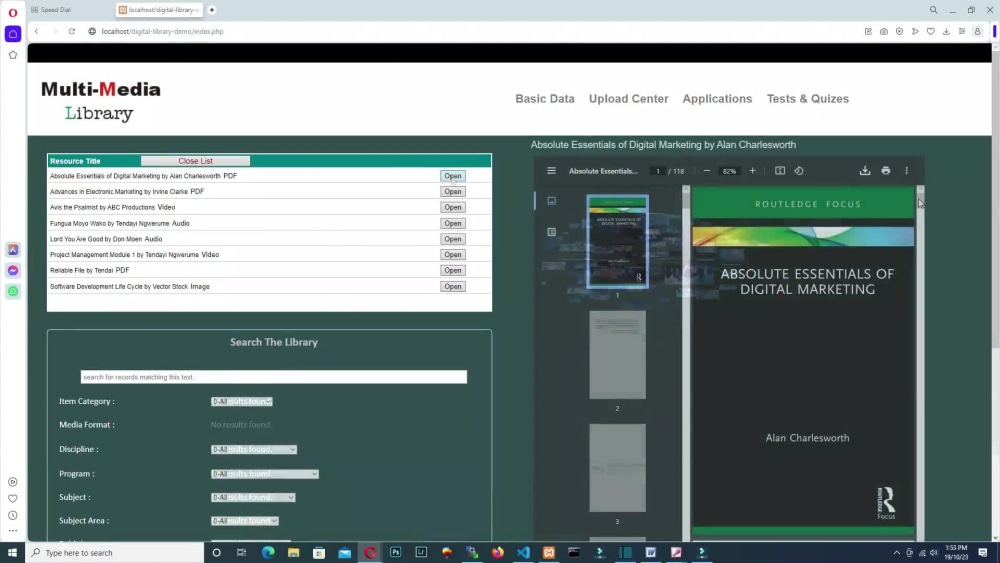
Task: Open Photoshop from taskbar
Action: (x=395, y=553)
